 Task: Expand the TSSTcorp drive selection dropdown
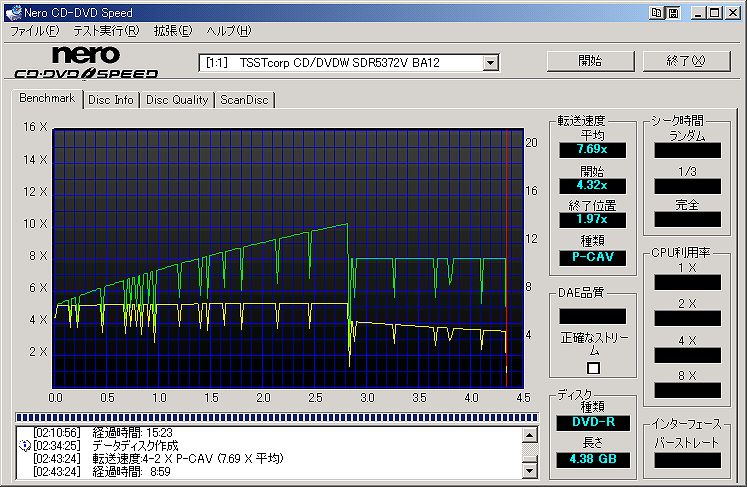tap(490, 62)
